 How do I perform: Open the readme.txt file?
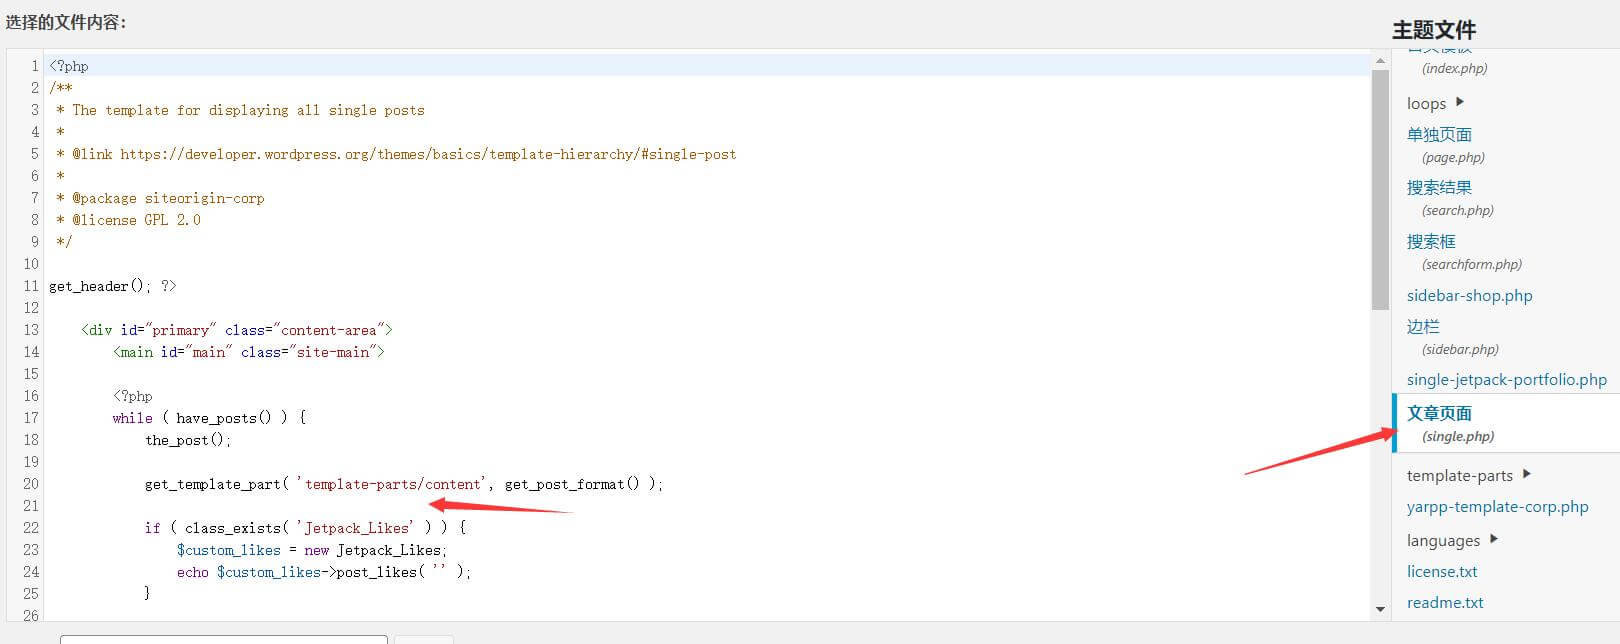click(x=1444, y=603)
